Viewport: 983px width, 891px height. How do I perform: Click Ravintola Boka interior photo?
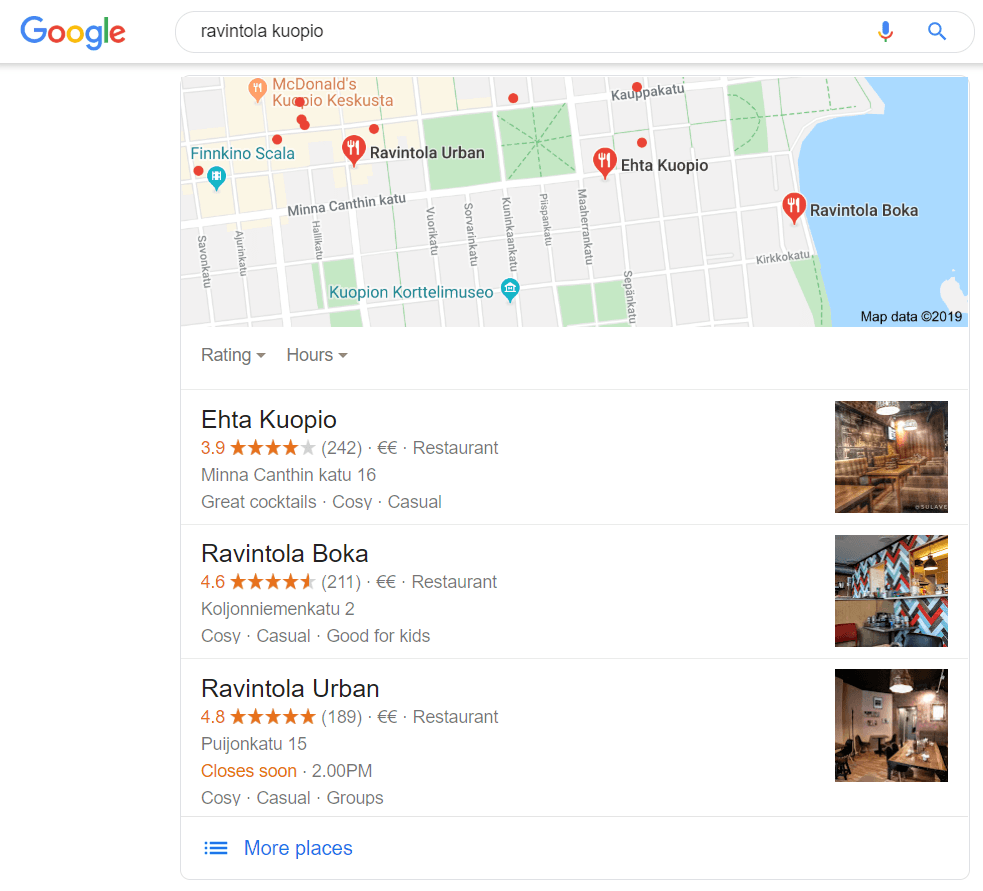(x=891, y=591)
